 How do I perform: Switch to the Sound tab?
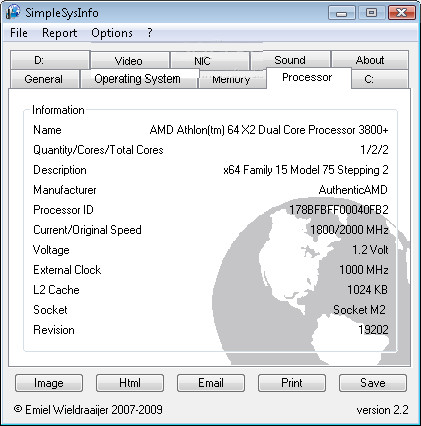[x=290, y=60]
